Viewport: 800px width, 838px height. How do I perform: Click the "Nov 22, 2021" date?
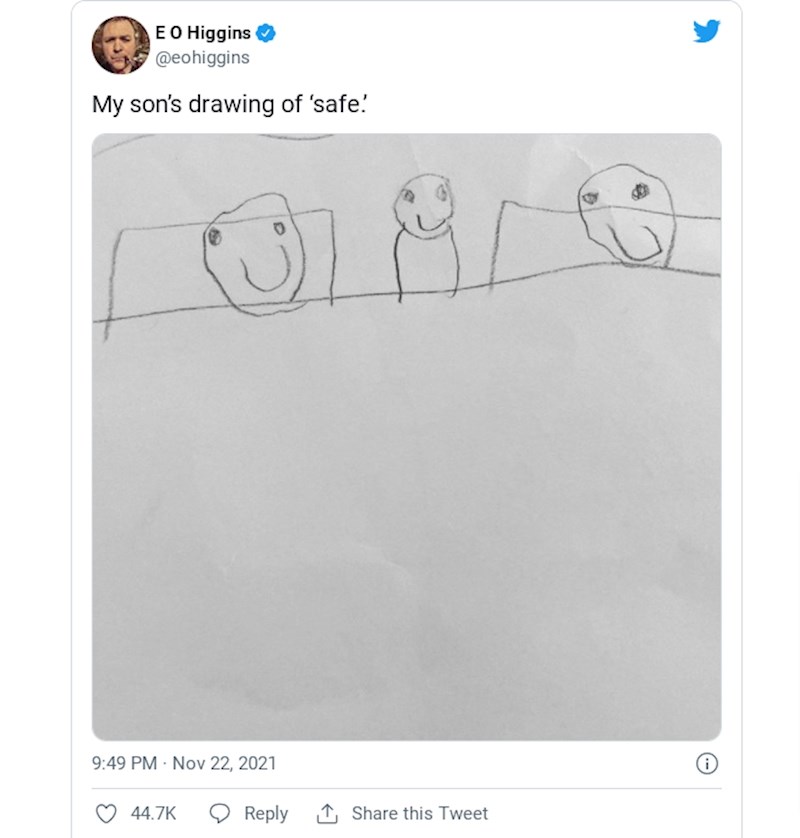tap(224, 763)
